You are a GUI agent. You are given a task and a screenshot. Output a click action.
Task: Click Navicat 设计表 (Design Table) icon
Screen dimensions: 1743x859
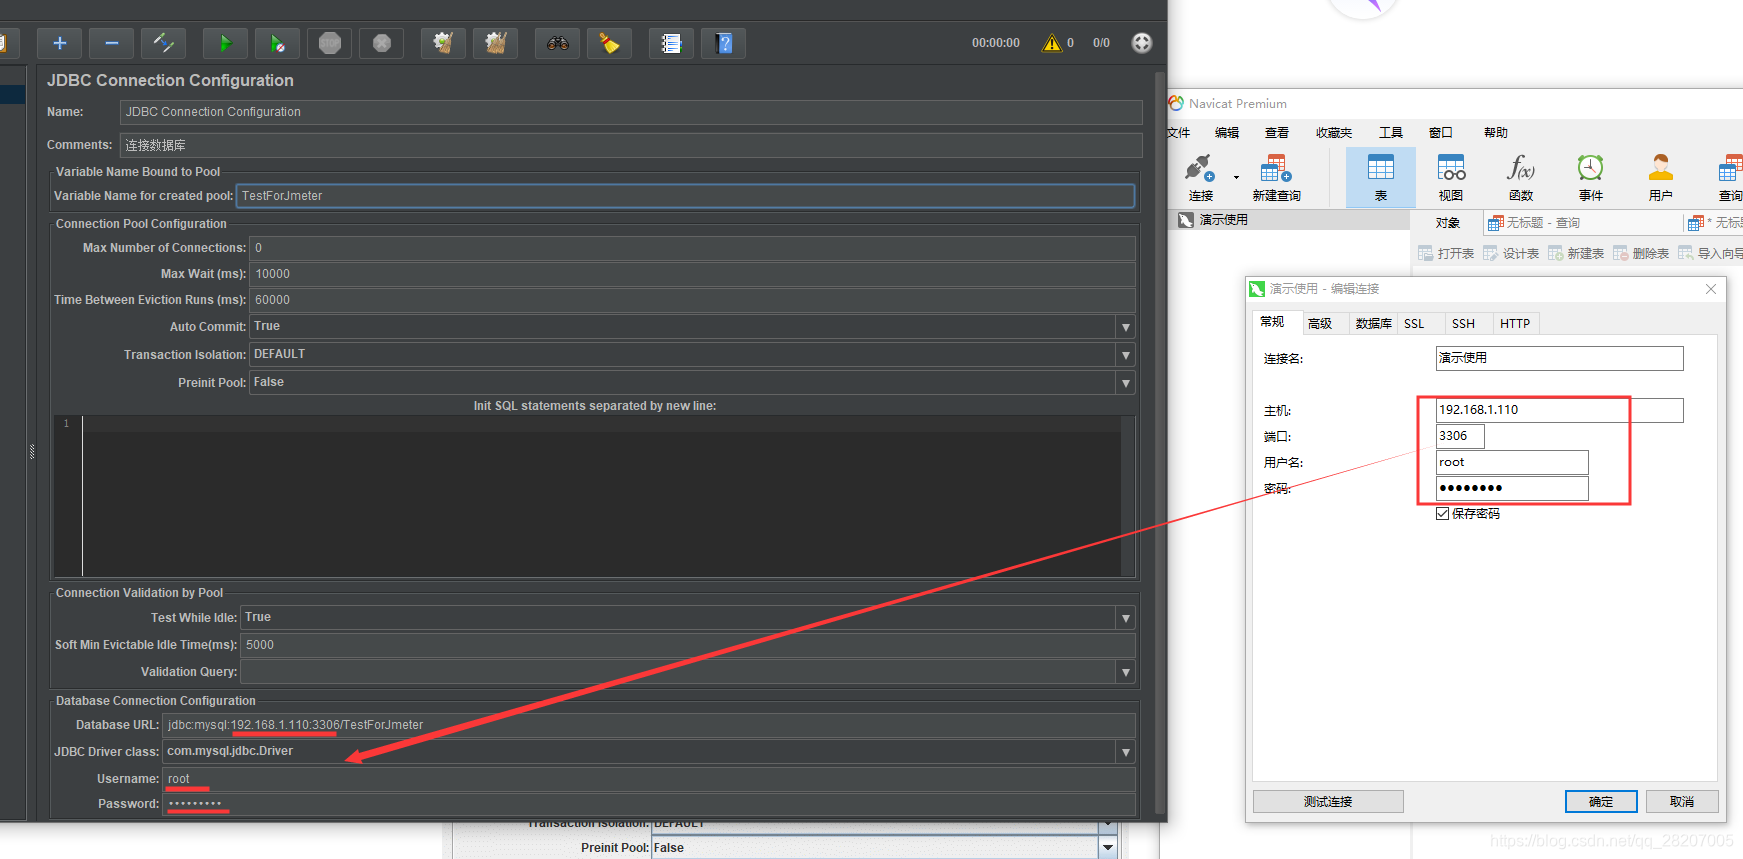[x=1511, y=253]
